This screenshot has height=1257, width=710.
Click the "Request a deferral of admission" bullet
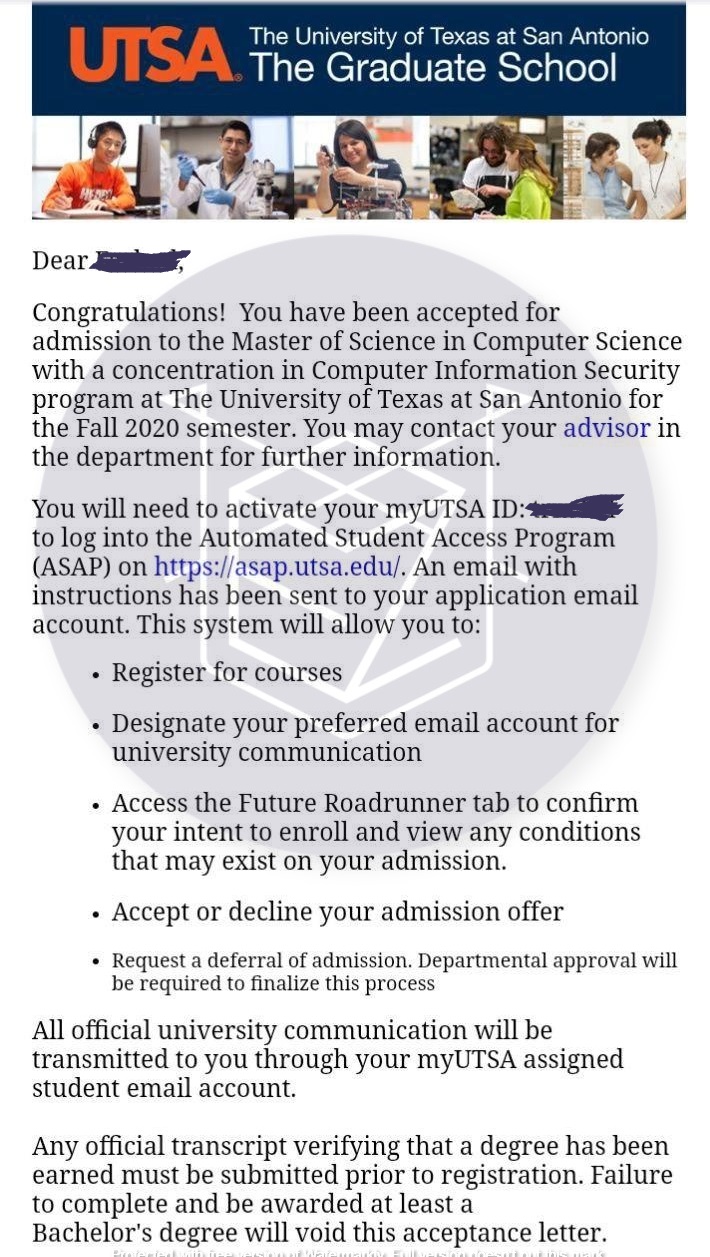click(x=394, y=971)
